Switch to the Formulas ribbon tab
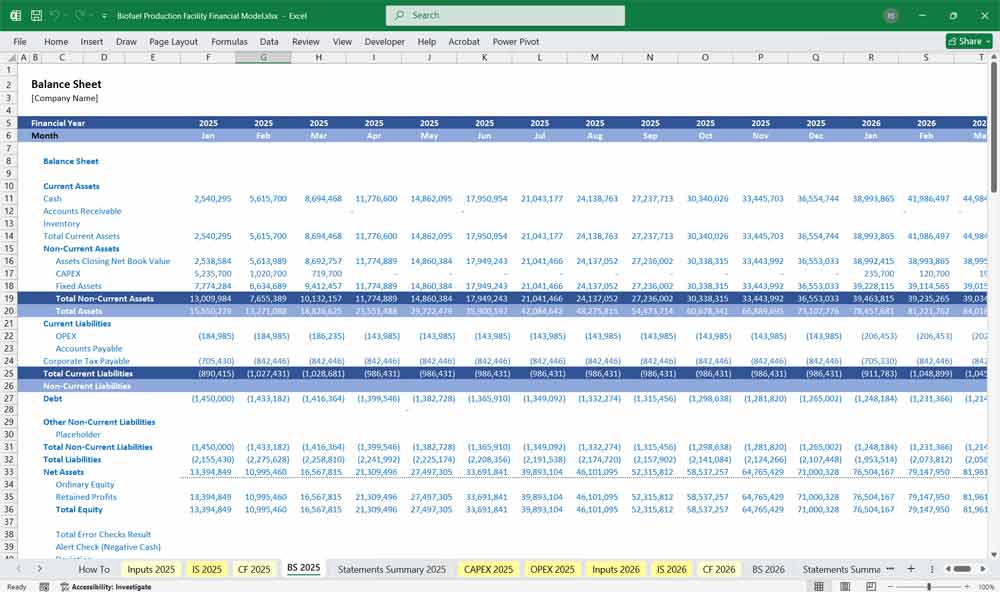1000x592 pixels. pyautogui.click(x=229, y=41)
